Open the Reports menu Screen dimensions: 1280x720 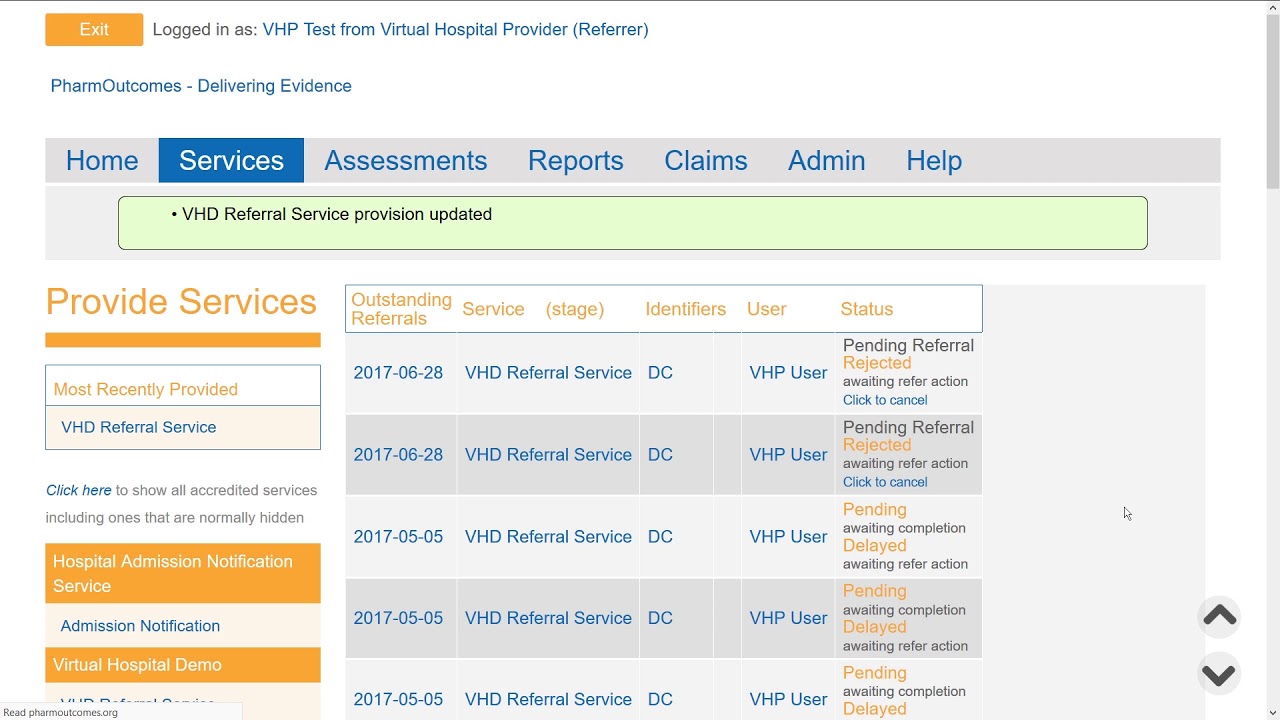click(575, 160)
